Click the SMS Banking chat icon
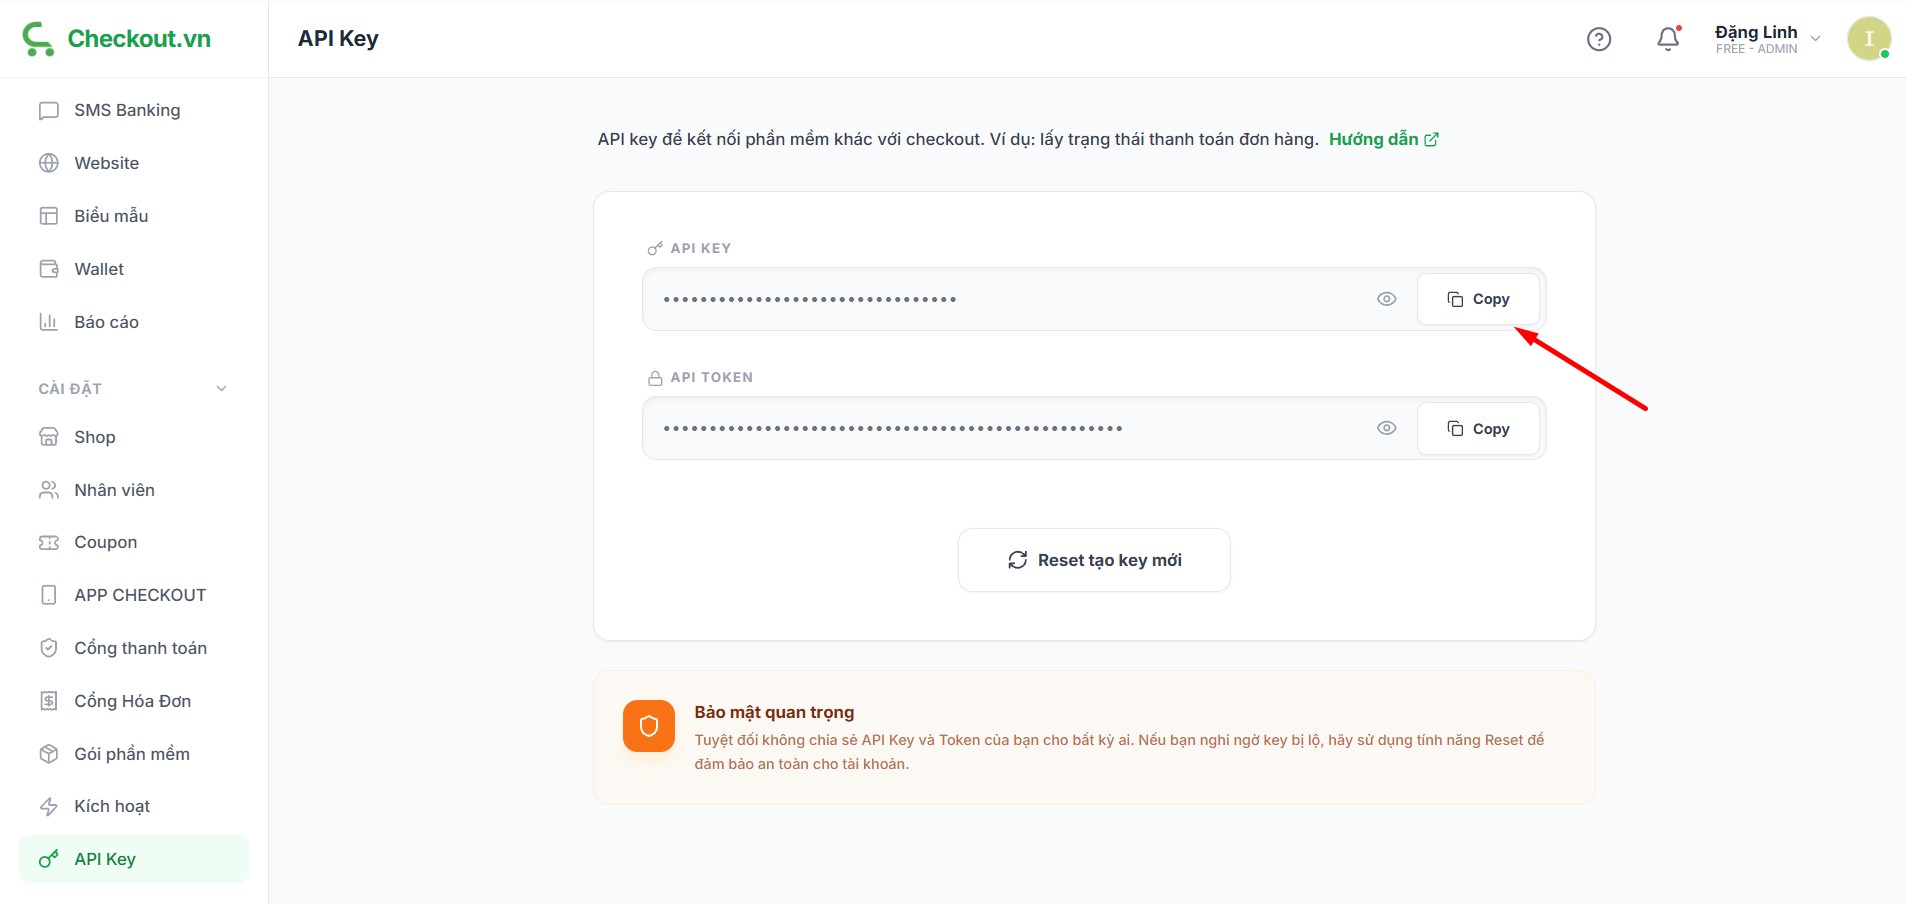The height and width of the screenshot is (904, 1906). [48, 111]
